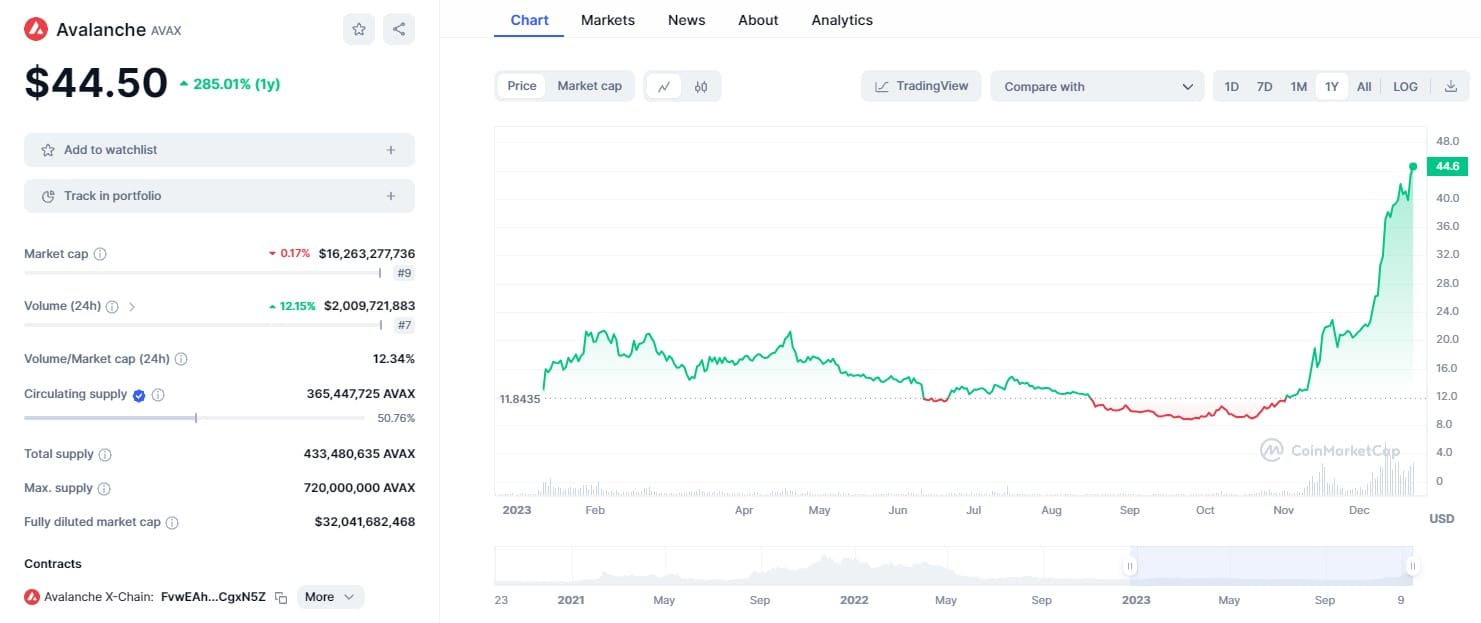The width and height of the screenshot is (1481, 623).
Task: Toggle LOG scale on the chart
Action: point(1405,87)
